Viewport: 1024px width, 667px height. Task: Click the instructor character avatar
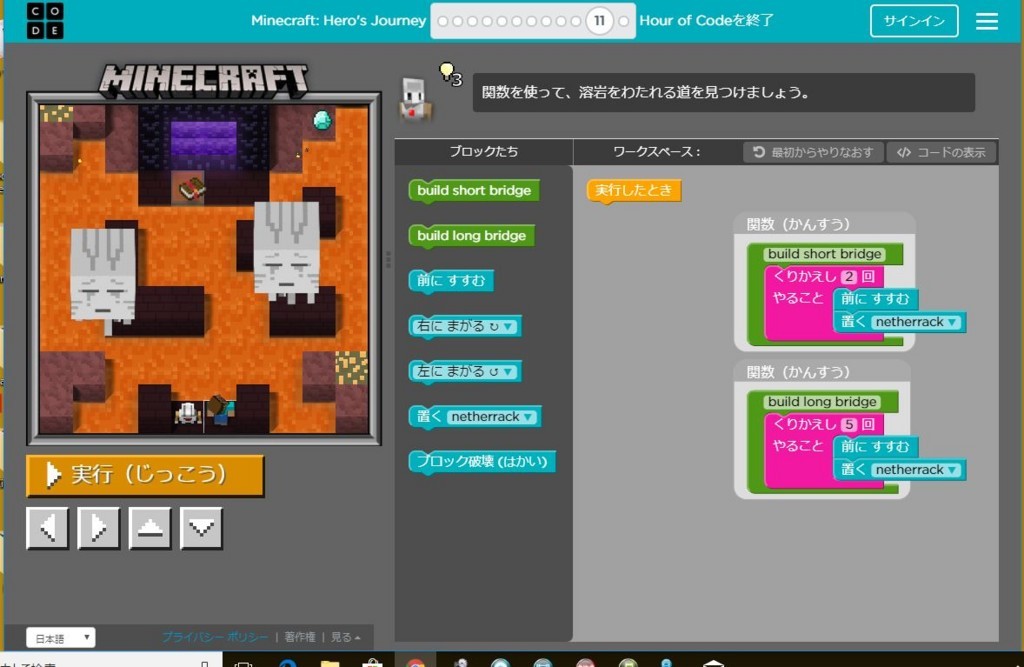pos(415,99)
